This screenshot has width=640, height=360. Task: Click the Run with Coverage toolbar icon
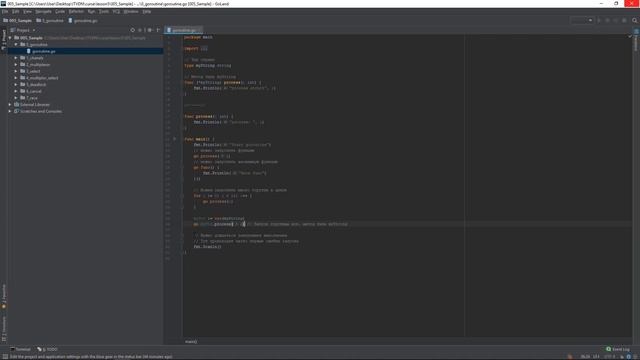coord(616,20)
